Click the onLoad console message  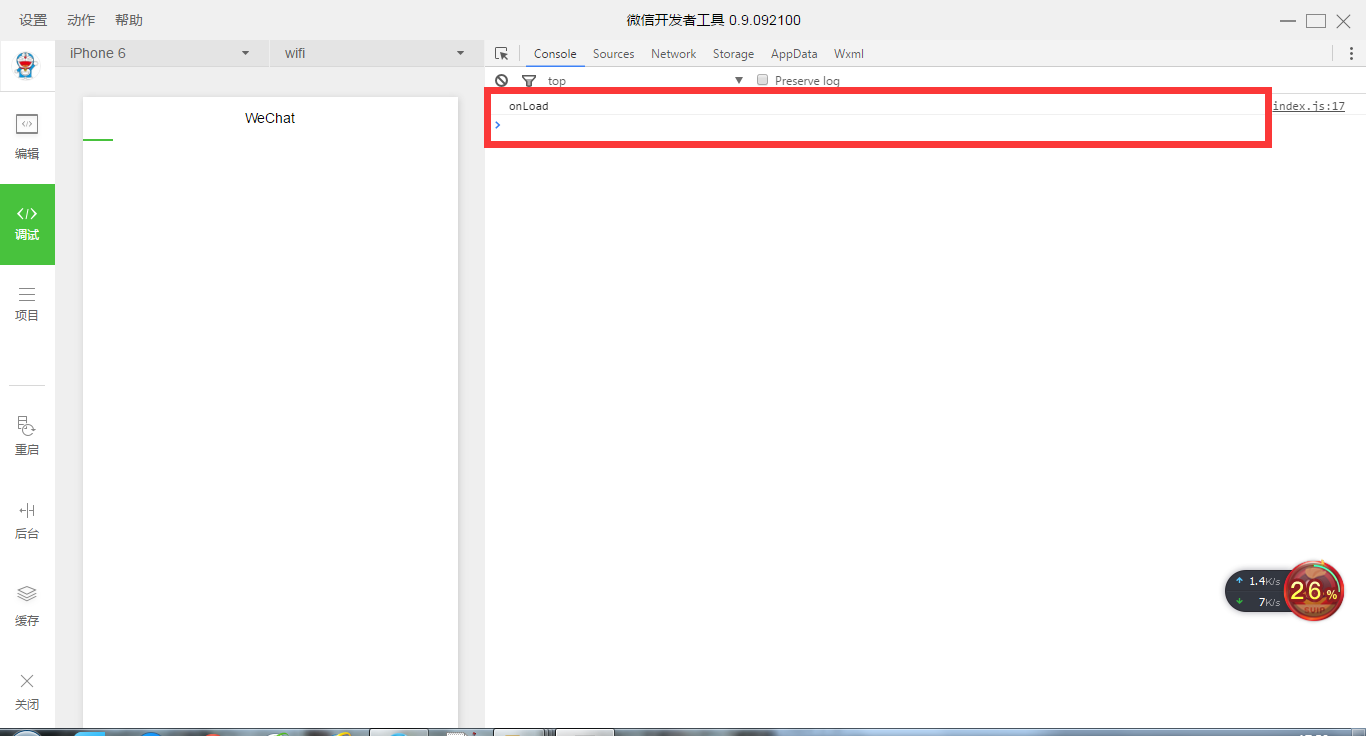529,106
